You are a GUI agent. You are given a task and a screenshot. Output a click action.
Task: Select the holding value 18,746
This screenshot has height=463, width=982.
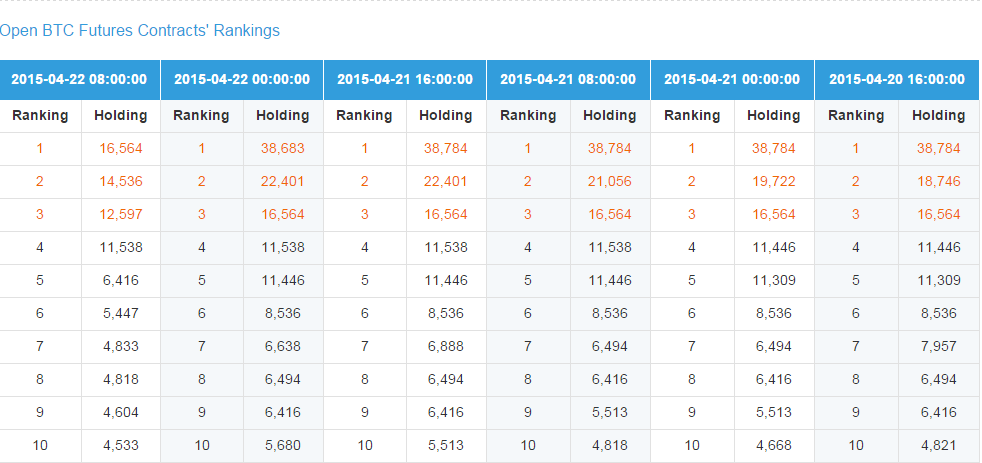point(939,182)
